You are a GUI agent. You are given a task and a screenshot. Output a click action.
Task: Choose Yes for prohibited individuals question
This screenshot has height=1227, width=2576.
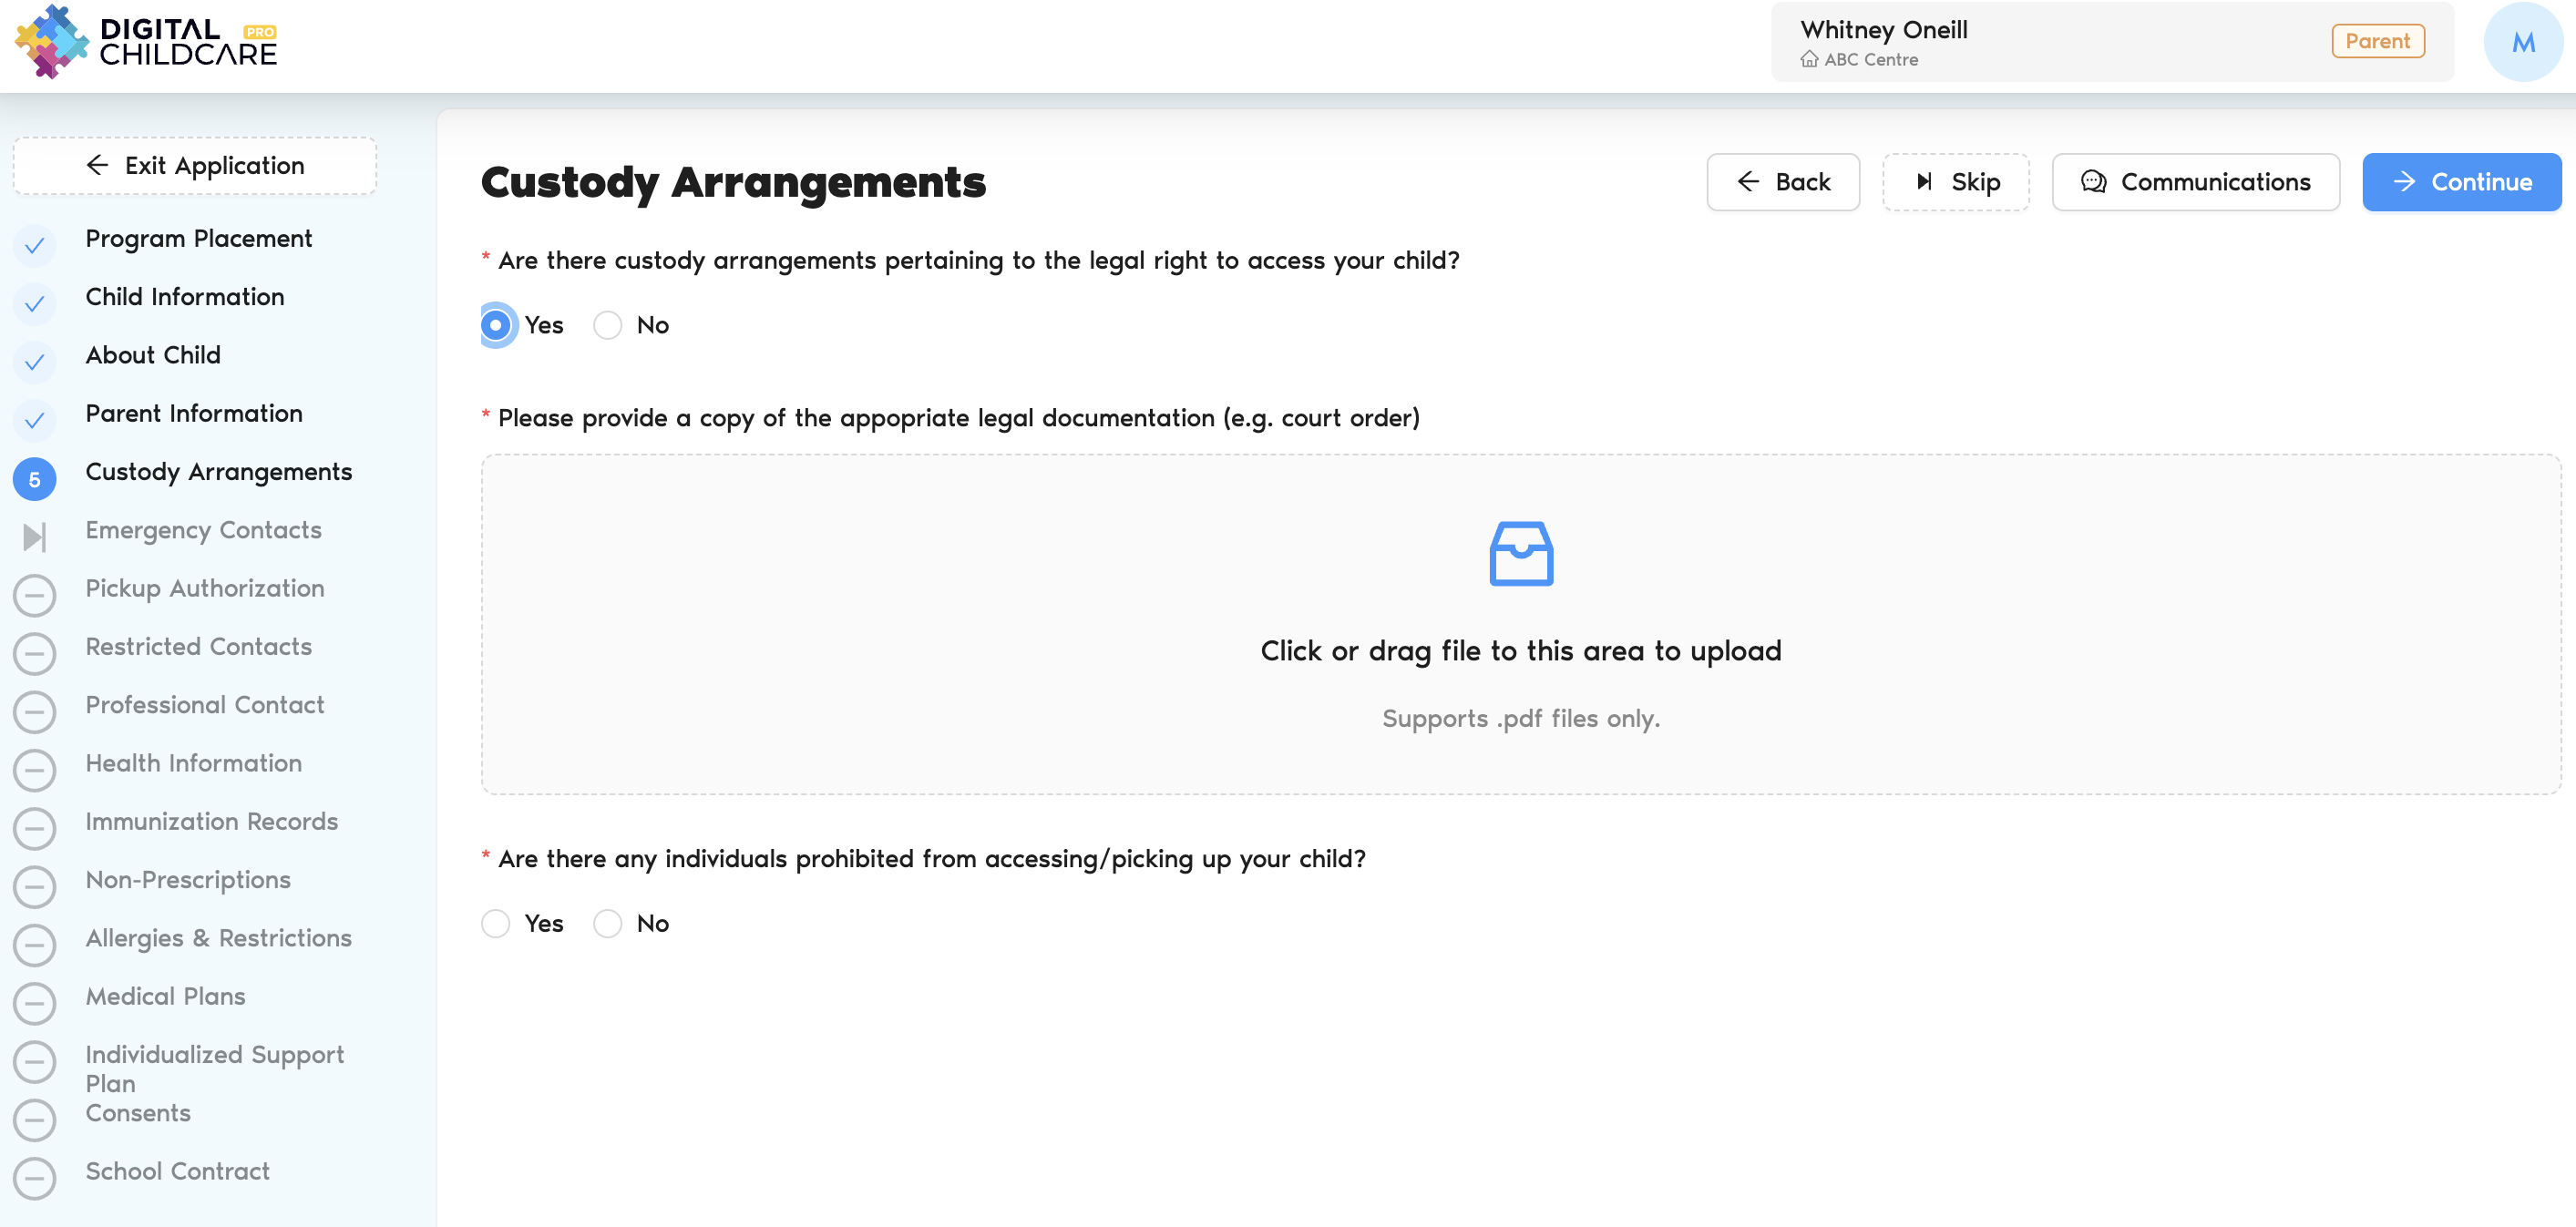496,923
